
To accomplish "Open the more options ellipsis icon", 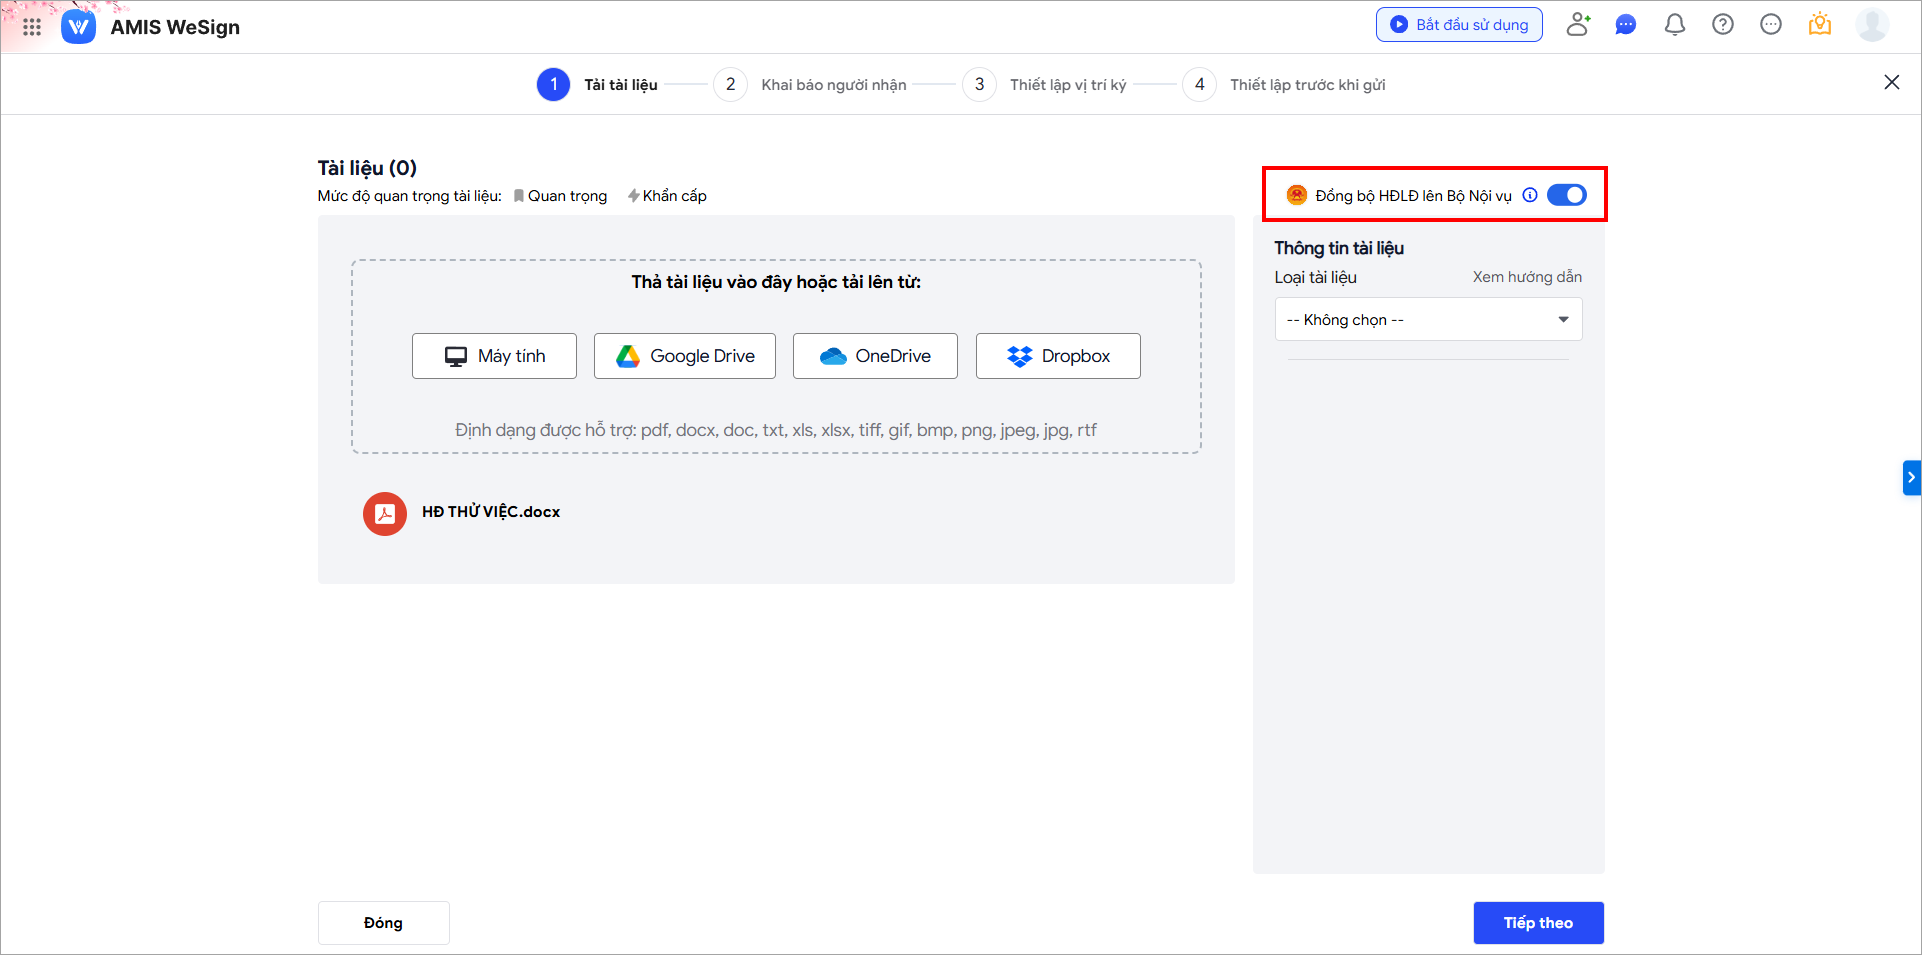I will [1770, 25].
